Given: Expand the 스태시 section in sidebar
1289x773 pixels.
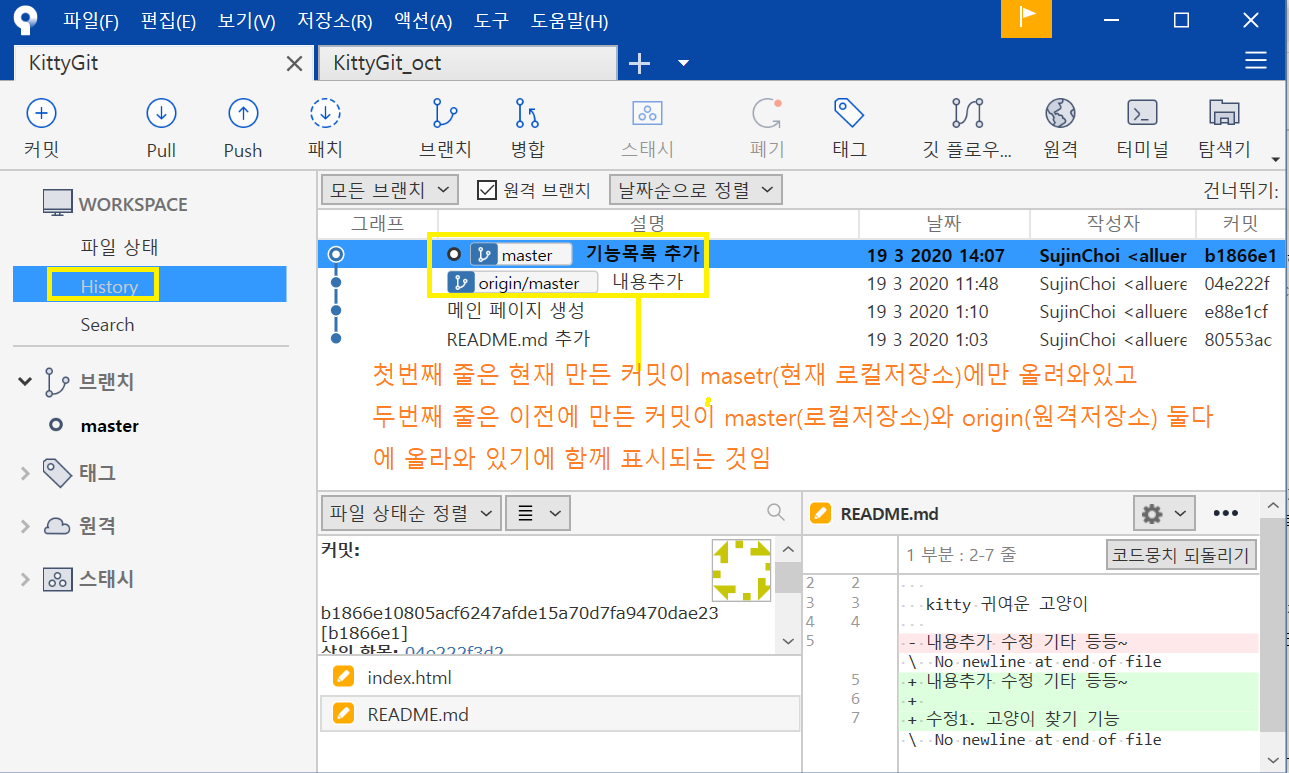Looking at the screenshot, I should click(x=26, y=580).
